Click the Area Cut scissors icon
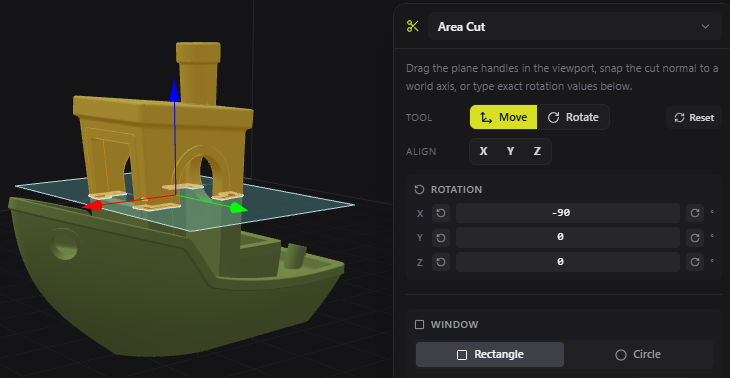The height and width of the screenshot is (378, 730). tap(412, 27)
